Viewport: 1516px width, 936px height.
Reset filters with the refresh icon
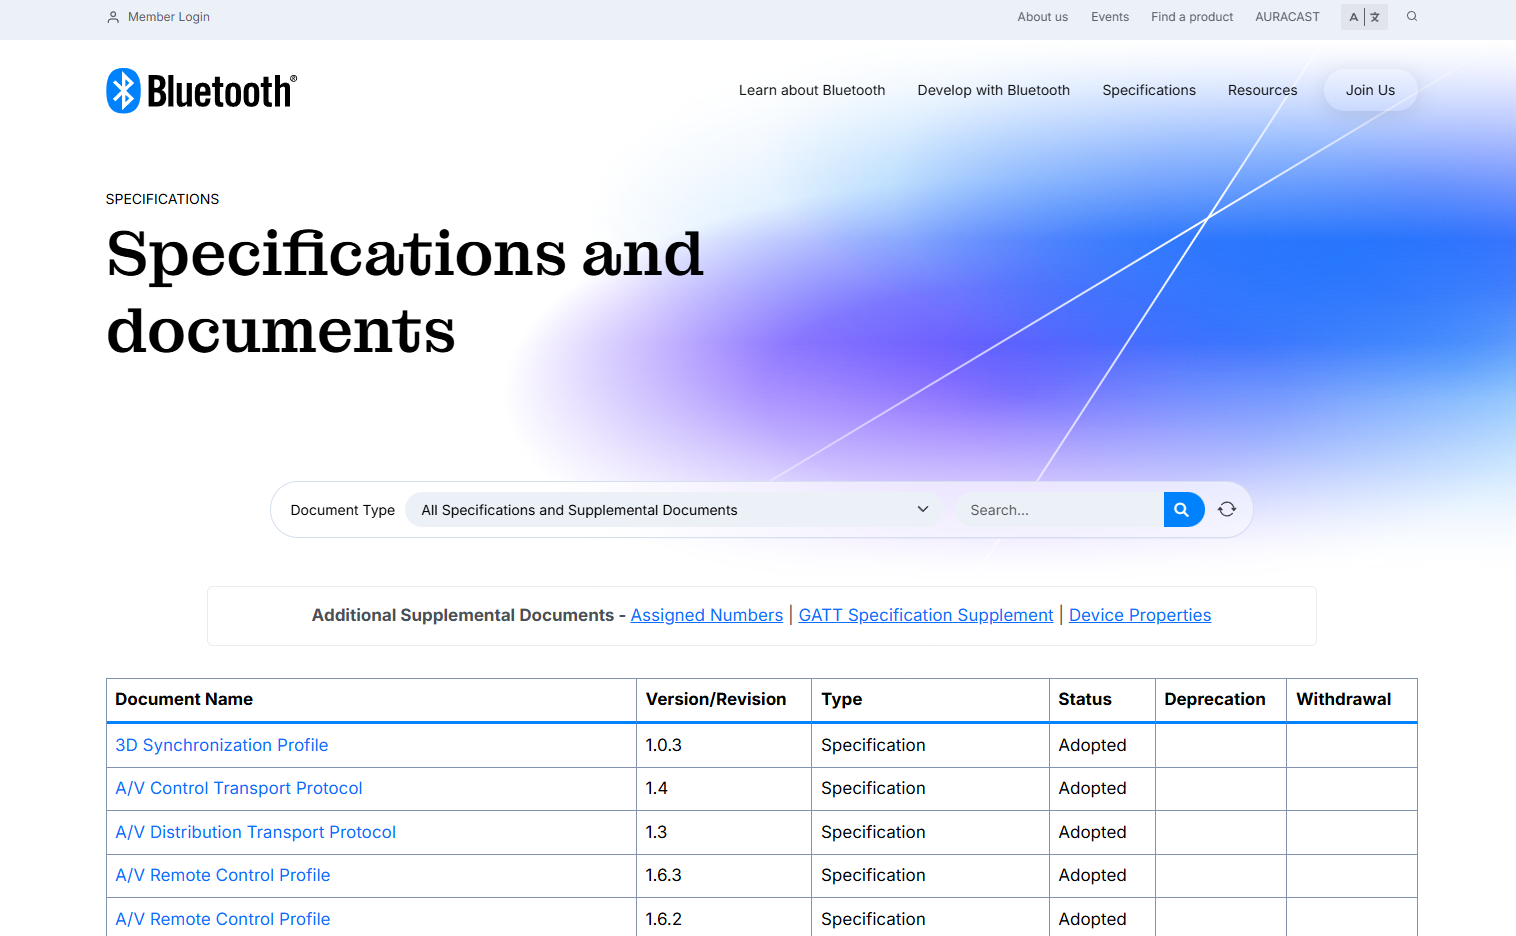click(1227, 510)
